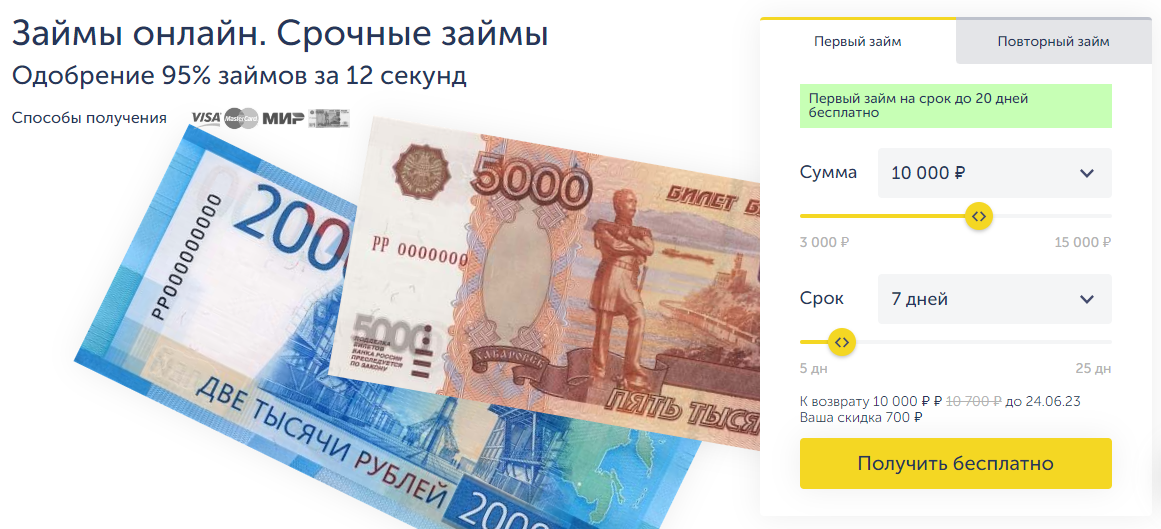
Task: Click the Visa payment icon
Action: 206,119
